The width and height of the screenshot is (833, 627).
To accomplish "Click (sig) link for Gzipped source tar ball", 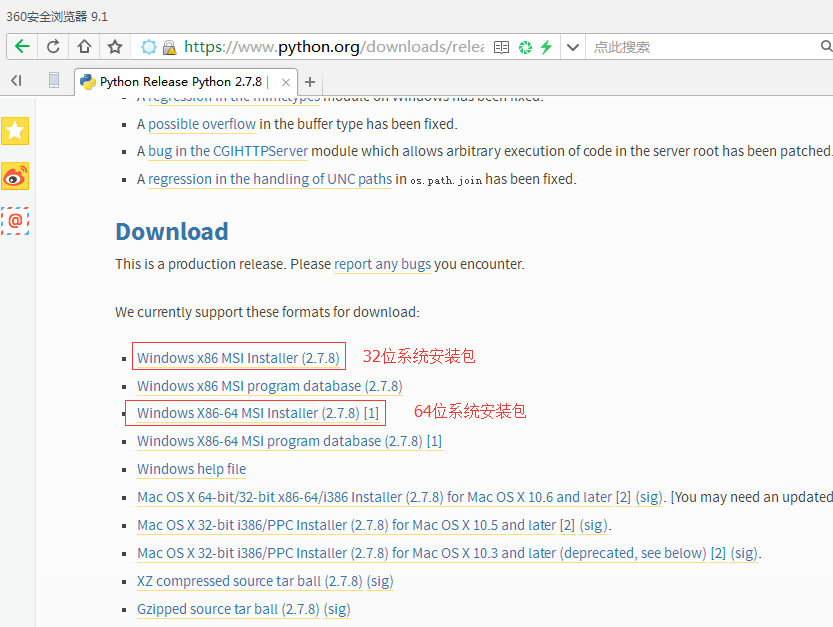I will click(337, 609).
